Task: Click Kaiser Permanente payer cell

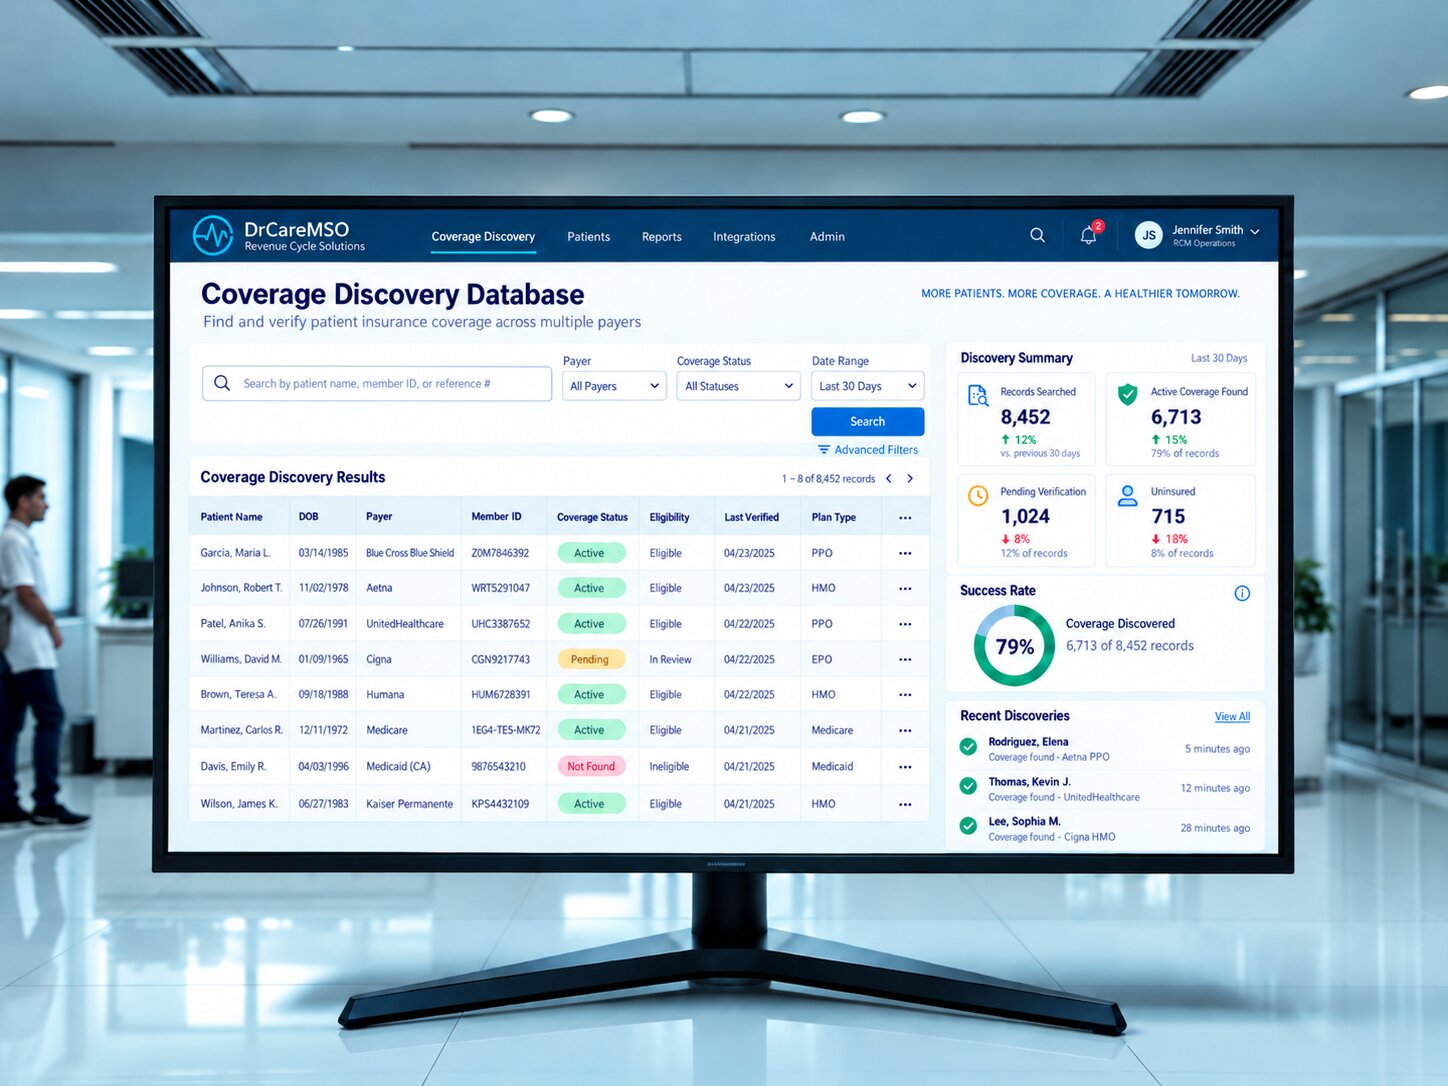Action: coord(409,804)
